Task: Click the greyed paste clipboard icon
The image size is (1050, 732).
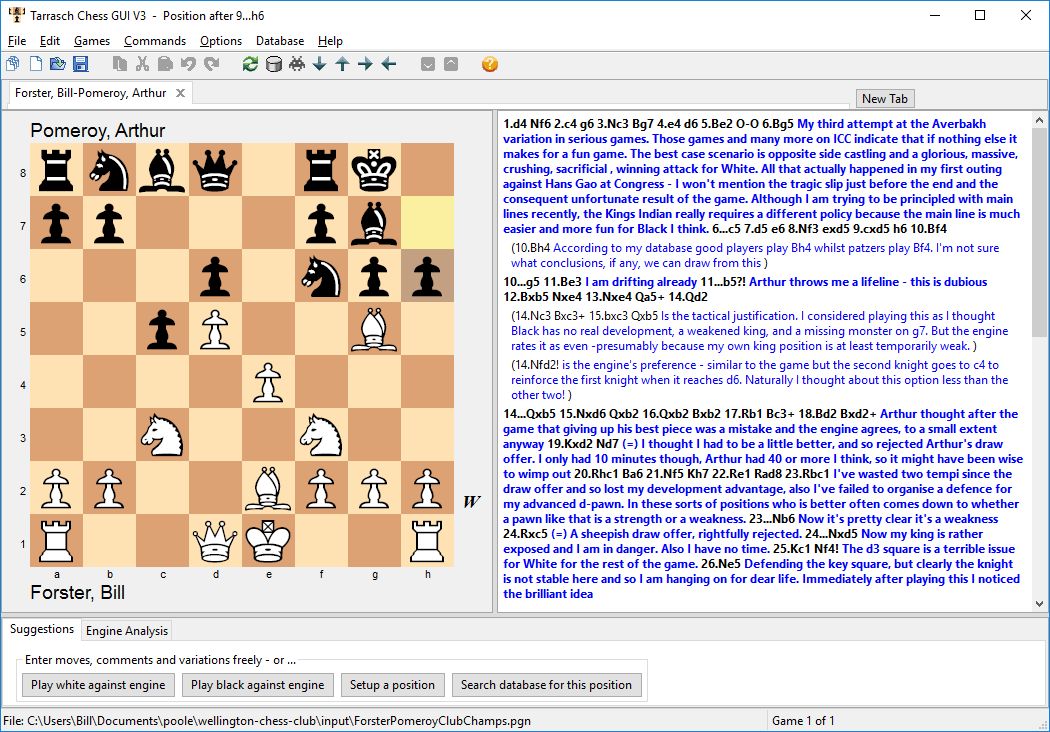Action: point(165,64)
